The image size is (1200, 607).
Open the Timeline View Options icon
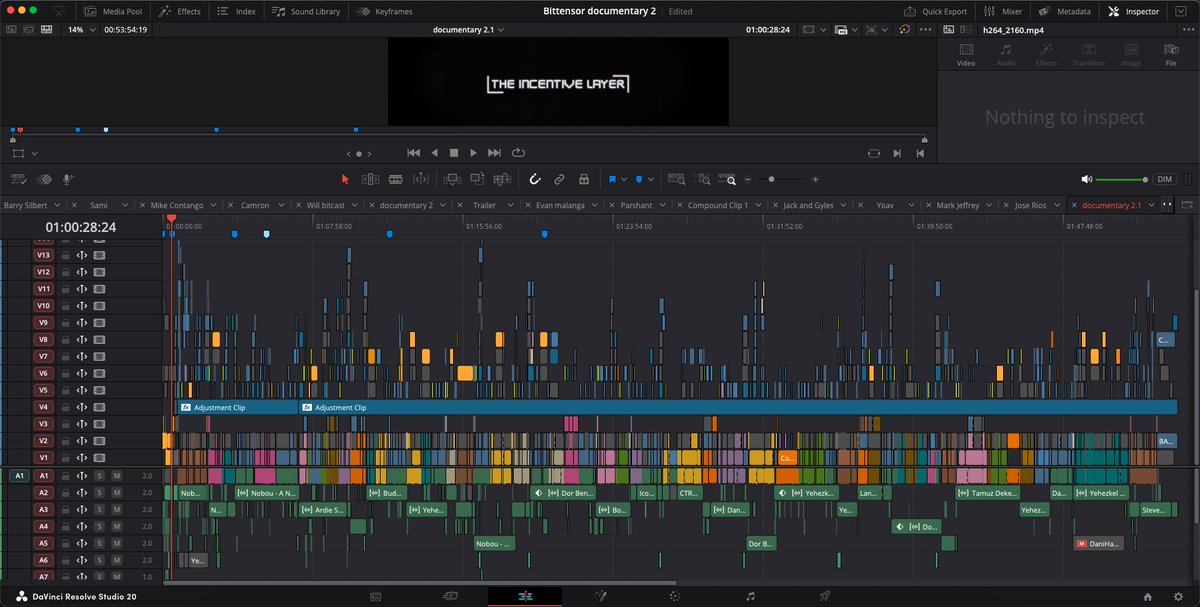tap(18, 179)
